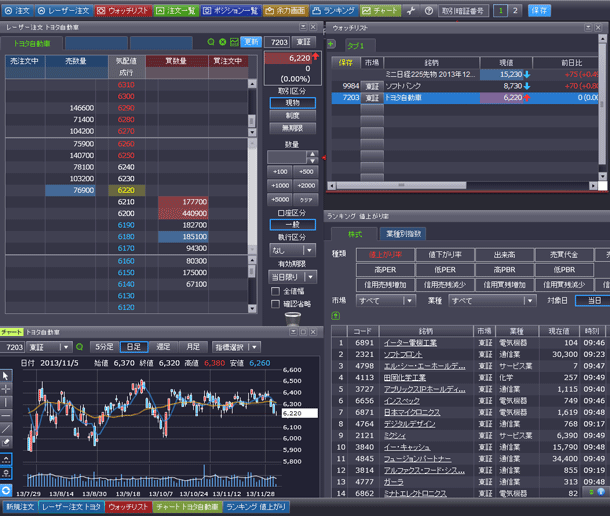Open the ポジション一覧 toolbar button

231,11
